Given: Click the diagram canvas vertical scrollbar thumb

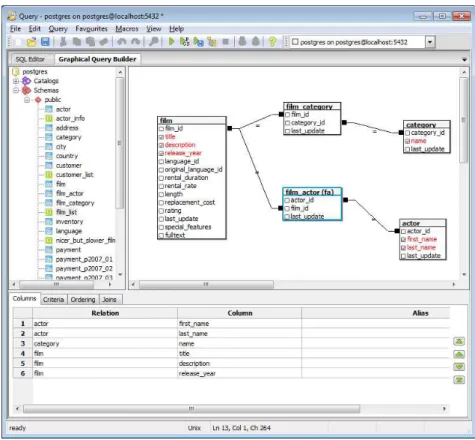Looking at the screenshot, I should coord(464,120).
